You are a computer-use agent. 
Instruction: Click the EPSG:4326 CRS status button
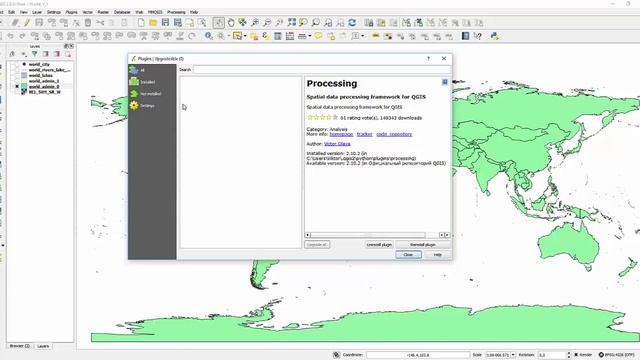[617, 355]
